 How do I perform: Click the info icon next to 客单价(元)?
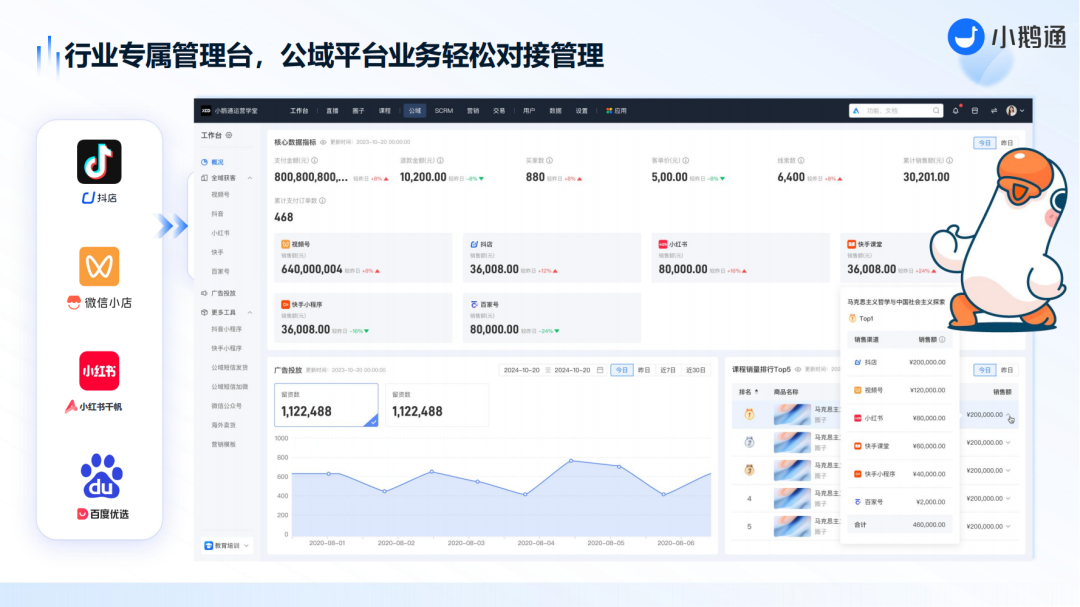pos(686,161)
